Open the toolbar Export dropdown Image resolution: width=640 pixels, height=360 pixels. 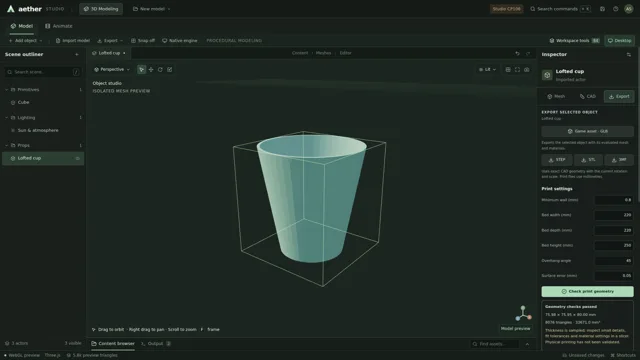coord(110,40)
